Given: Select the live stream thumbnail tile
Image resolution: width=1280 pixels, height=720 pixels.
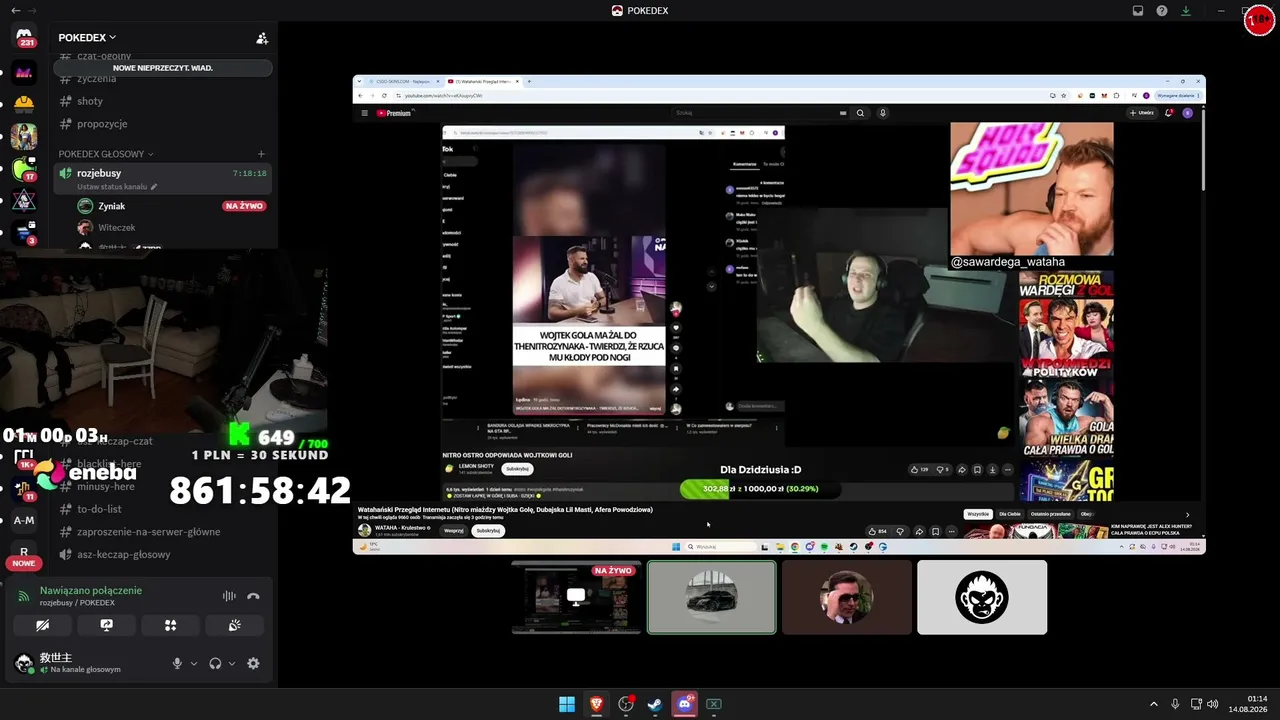Looking at the screenshot, I should click(x=576, y=597).
